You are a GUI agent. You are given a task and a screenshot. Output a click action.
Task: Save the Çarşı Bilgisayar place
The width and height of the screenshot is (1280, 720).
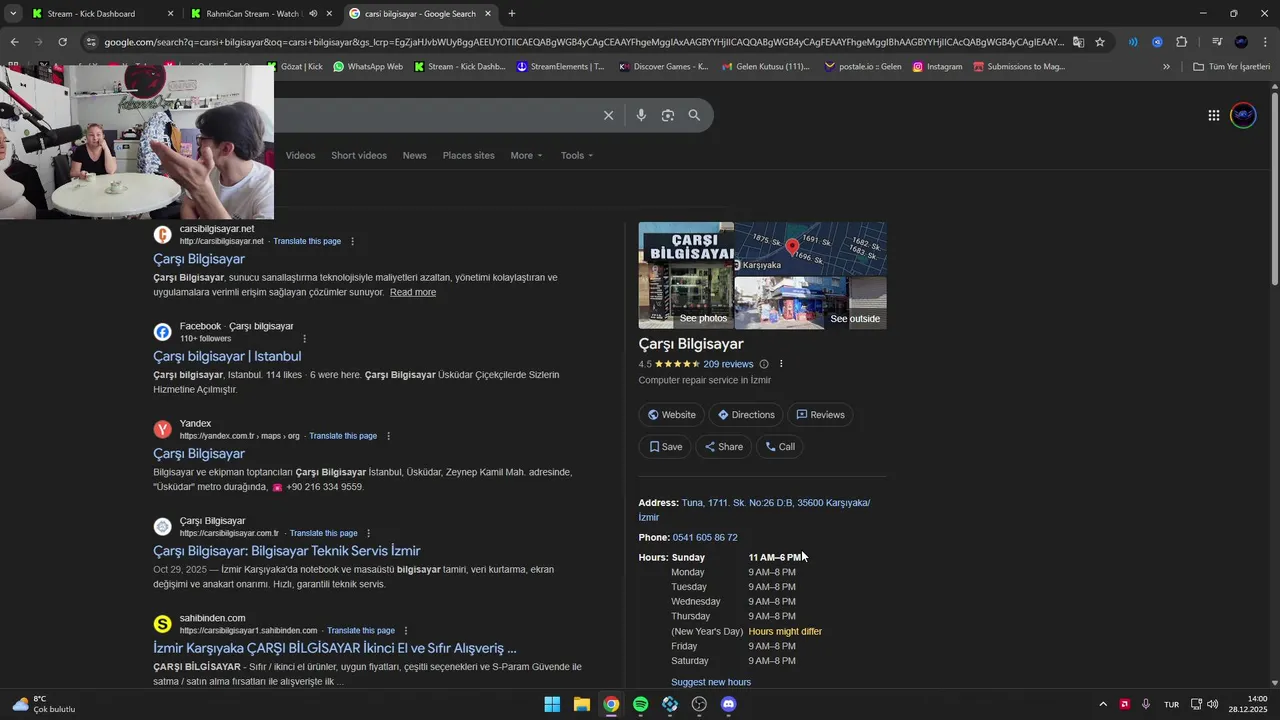pos(665,447)
